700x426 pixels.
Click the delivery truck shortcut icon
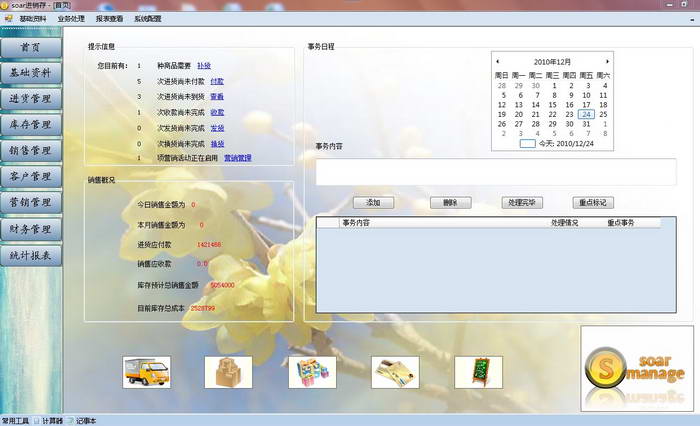[x=146, y=372]
